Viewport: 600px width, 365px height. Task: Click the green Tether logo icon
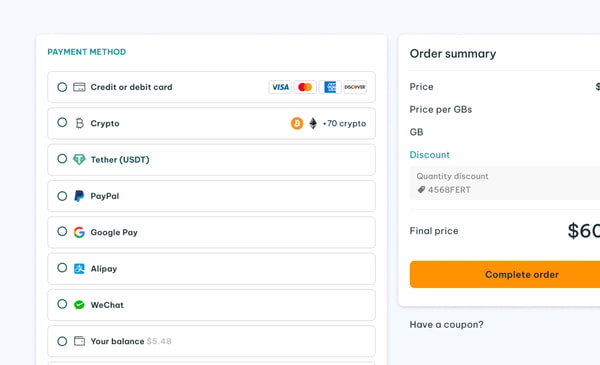click(79, 159)
